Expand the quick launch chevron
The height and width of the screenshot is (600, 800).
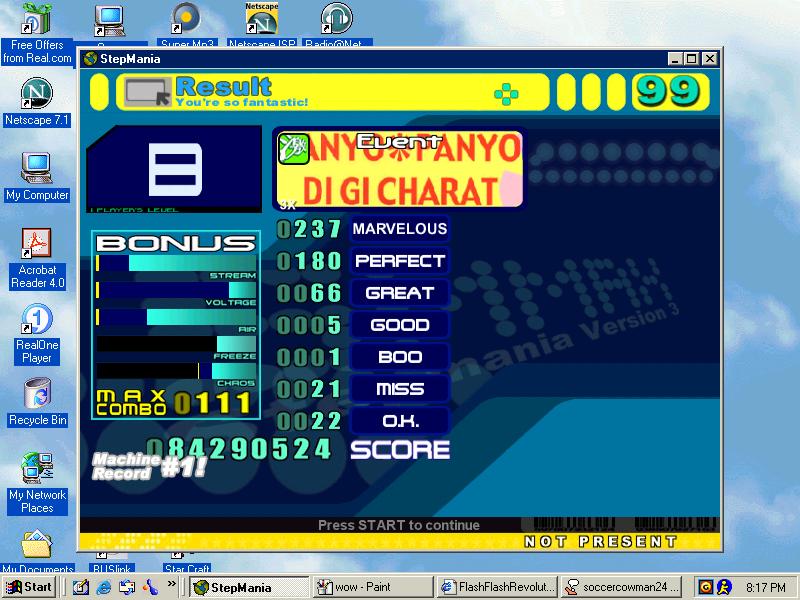[171, 584]
